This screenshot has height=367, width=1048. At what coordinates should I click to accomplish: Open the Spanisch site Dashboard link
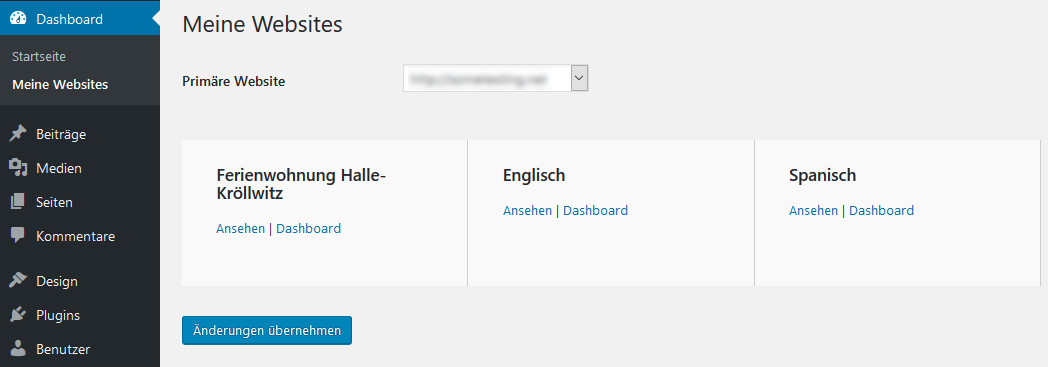(882, 211)
